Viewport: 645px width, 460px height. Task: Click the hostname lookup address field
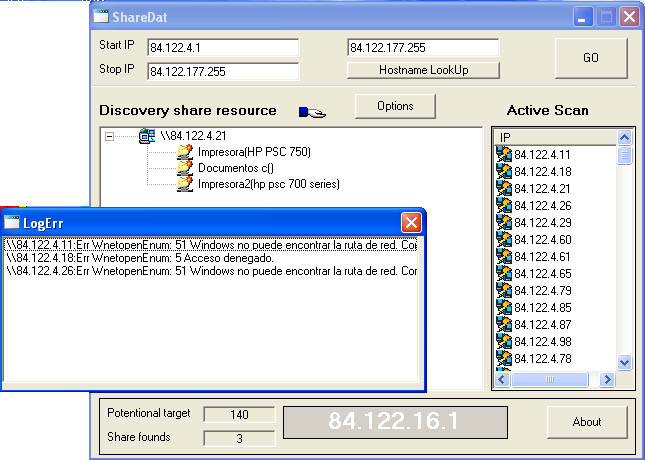(x=422, y=47)
